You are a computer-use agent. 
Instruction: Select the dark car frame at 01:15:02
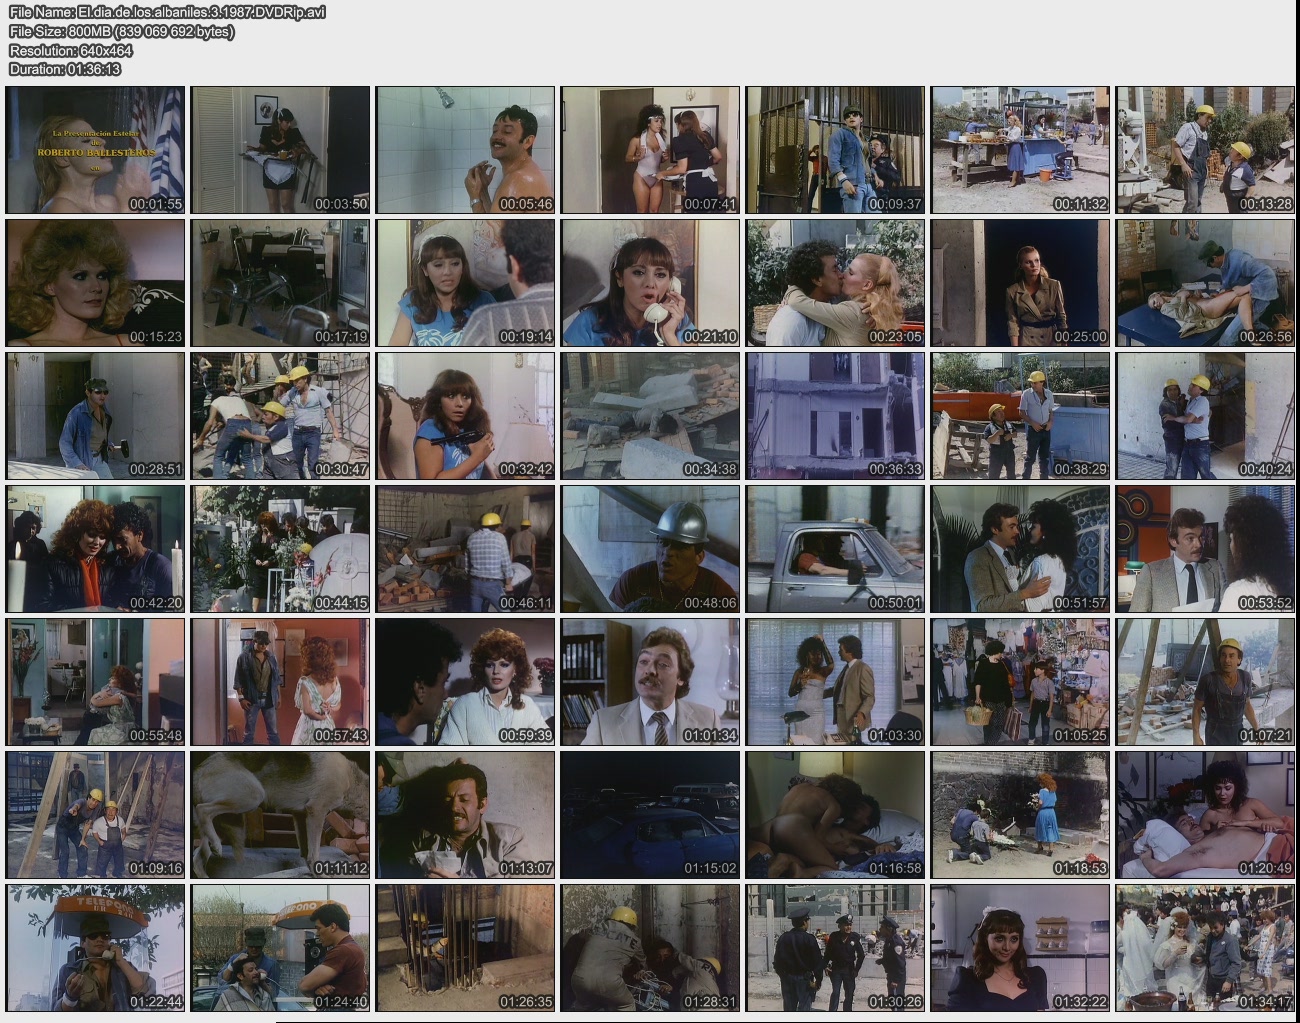pos(650,815)
